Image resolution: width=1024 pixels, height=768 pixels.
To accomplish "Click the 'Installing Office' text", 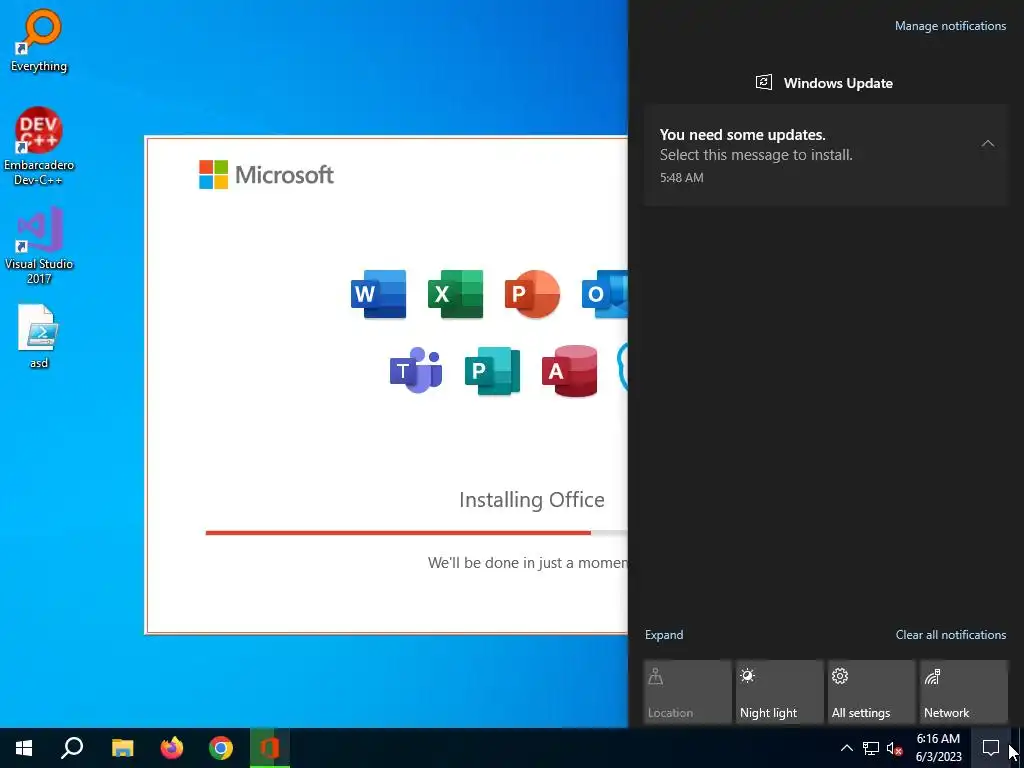I will pos(532,500).
